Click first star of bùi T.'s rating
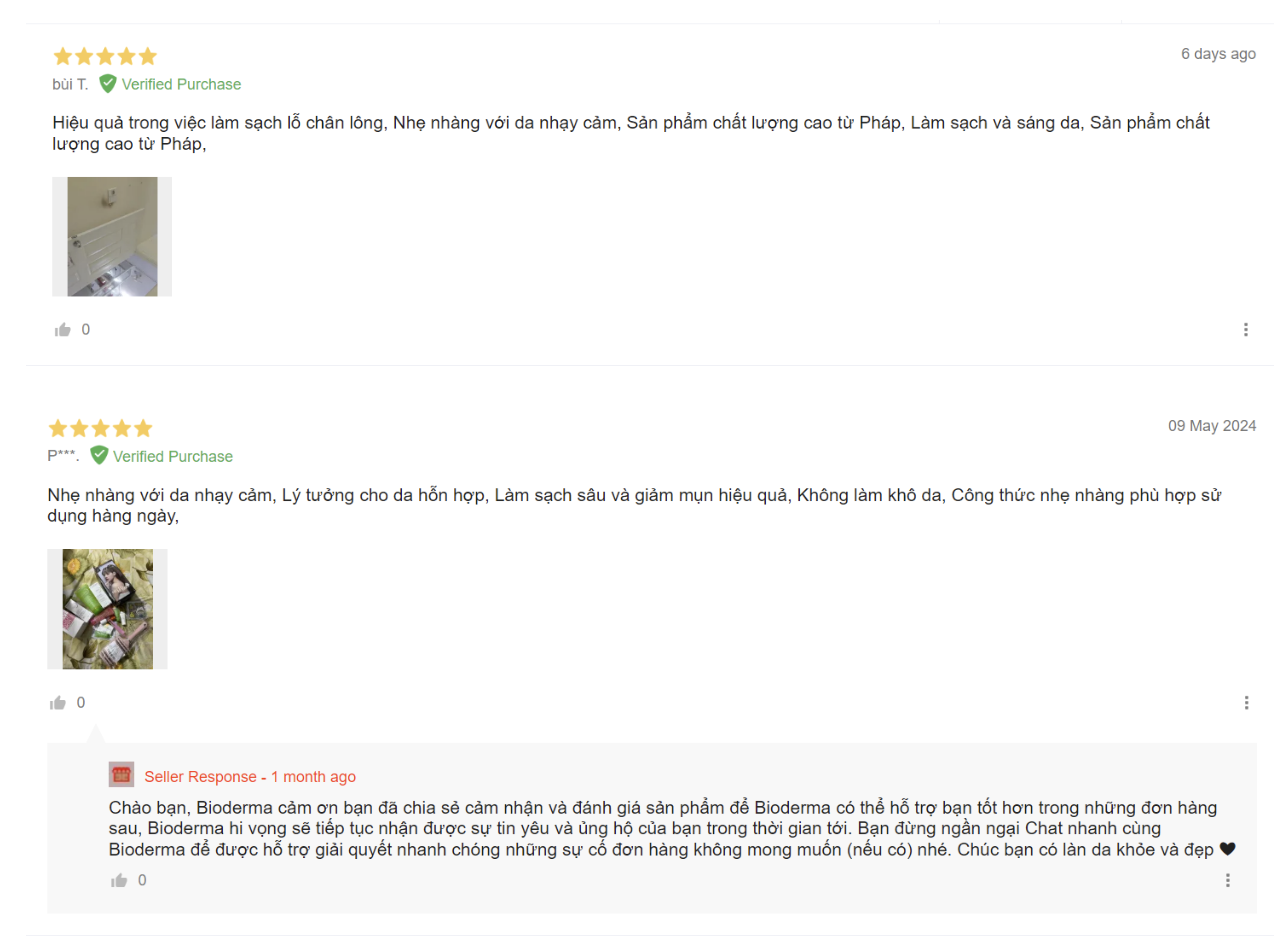Image resolution: width=1274 pixels, height=942 pixels. [x=63, y=56]
